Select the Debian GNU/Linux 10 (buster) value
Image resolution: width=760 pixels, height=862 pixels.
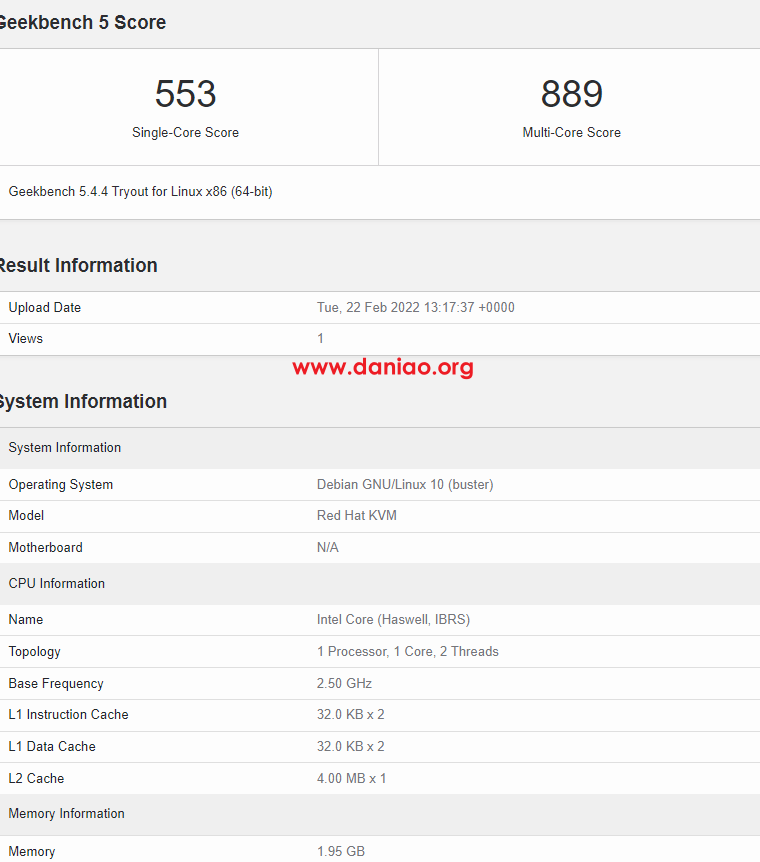coord(405,485)
